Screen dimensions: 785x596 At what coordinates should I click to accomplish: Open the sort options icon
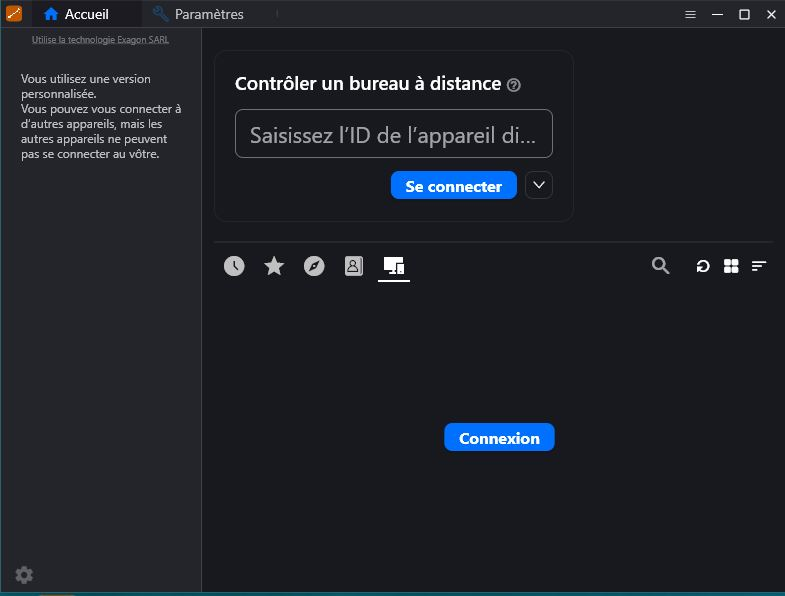(x=759, y=266)
